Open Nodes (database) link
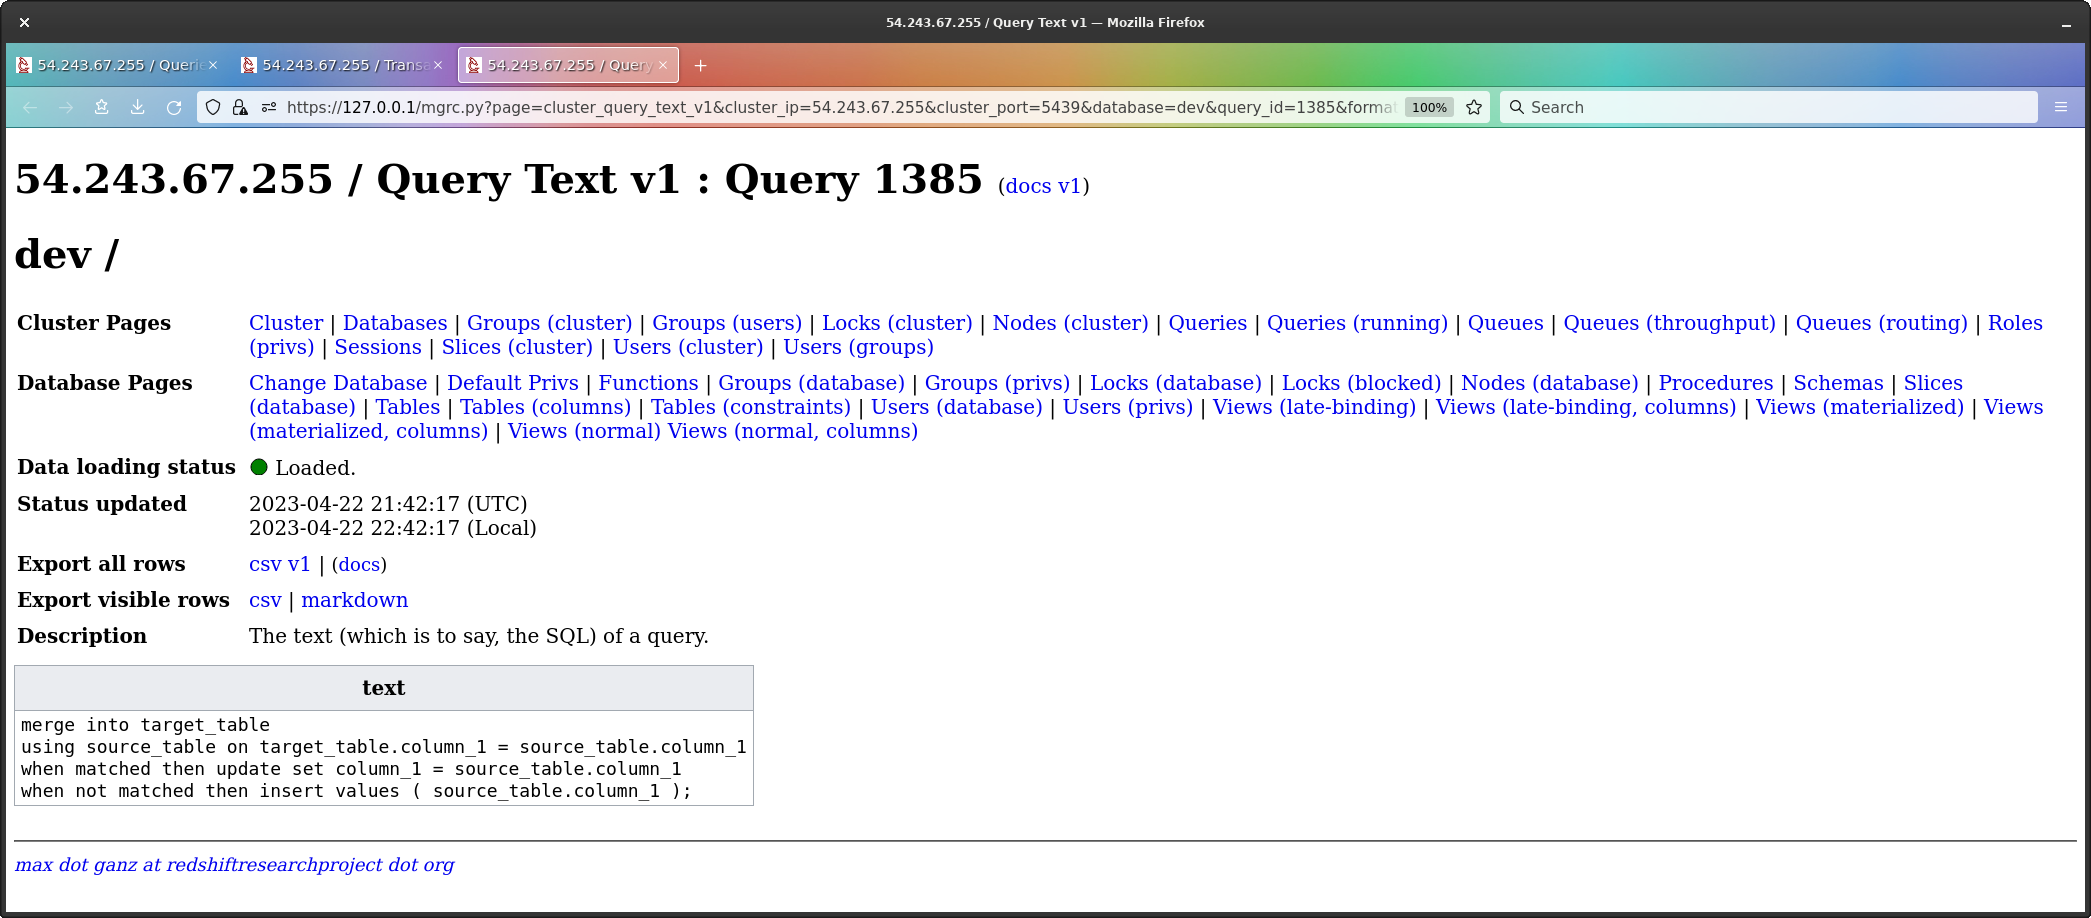 click(x=1549, y=383)
